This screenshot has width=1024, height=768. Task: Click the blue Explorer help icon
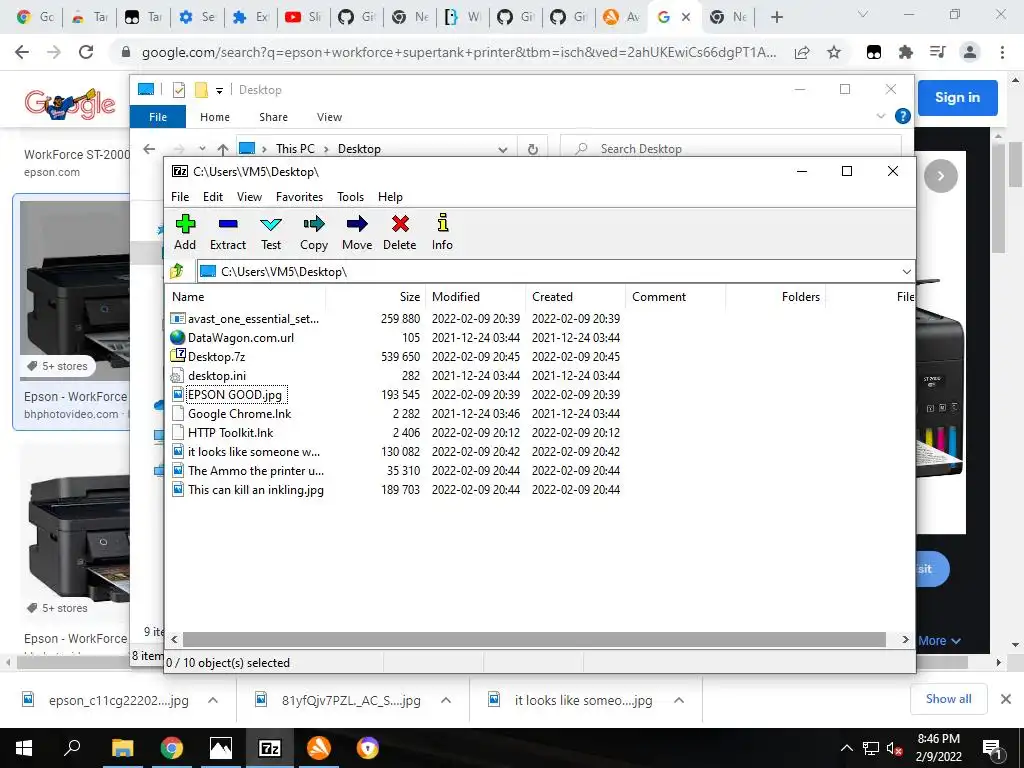click(903, 116)
